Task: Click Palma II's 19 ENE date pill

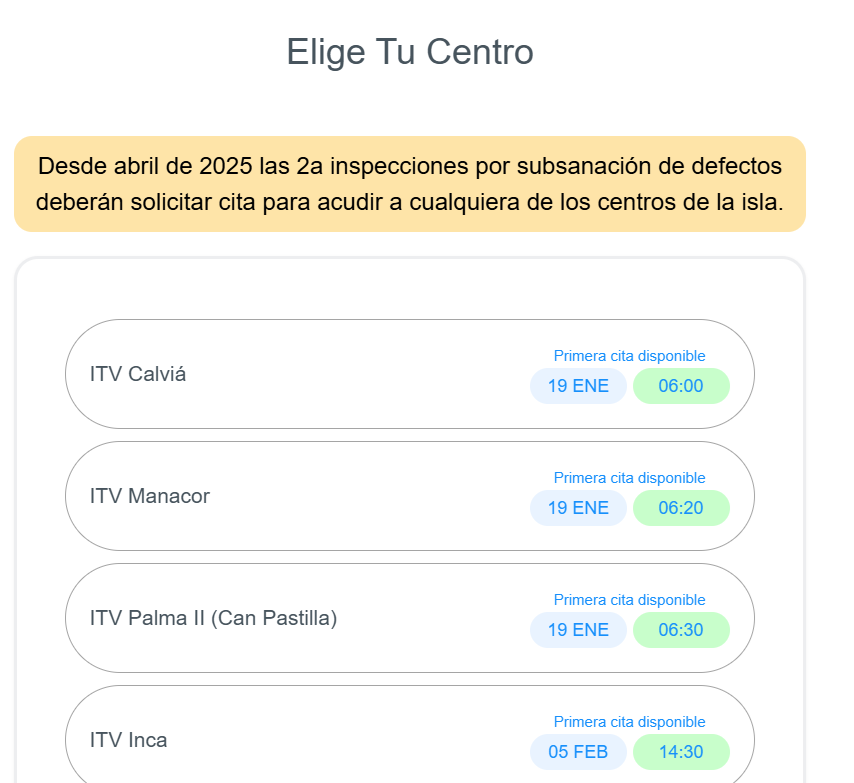Action: click(x=578, y=630)
